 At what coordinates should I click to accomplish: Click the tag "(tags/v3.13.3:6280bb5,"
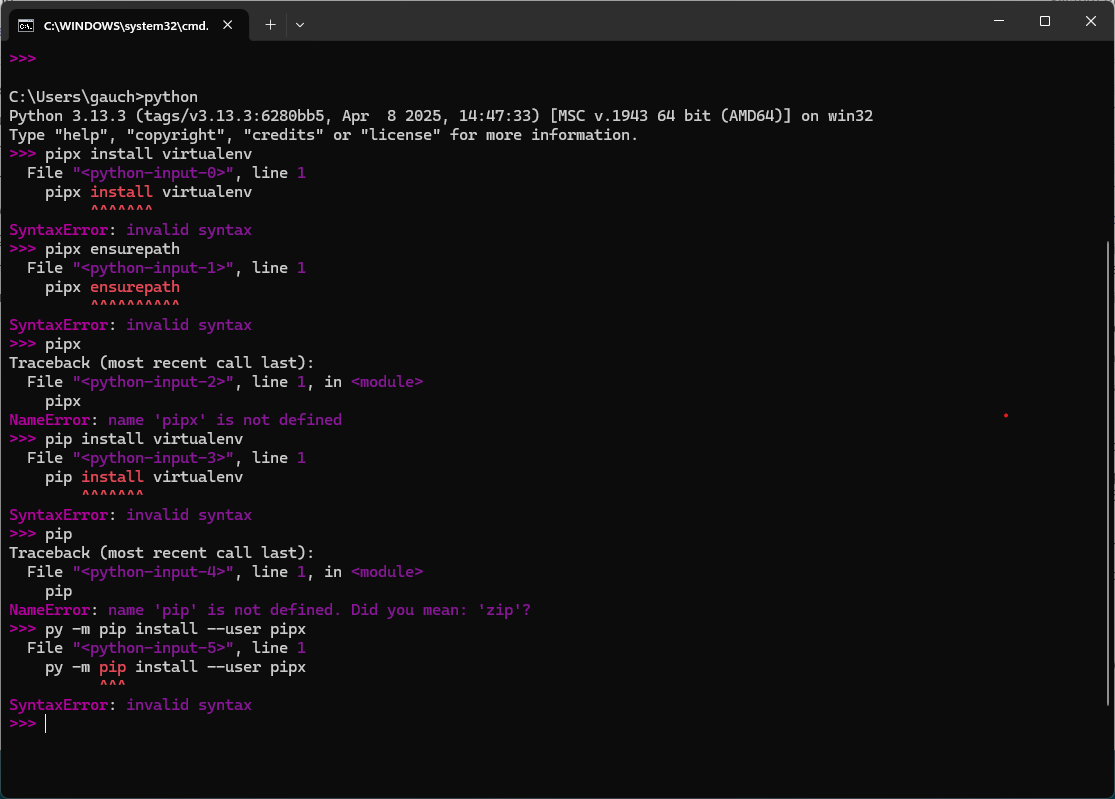click(x=235, y=116)
